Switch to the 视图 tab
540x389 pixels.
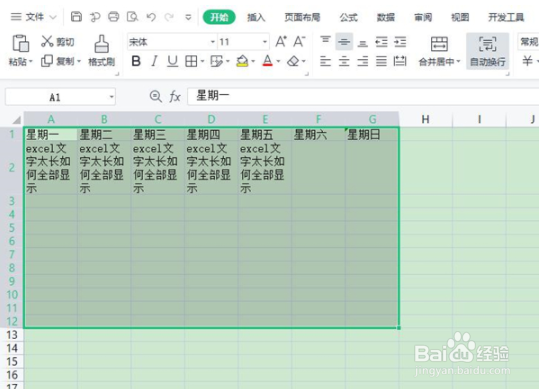460,17
